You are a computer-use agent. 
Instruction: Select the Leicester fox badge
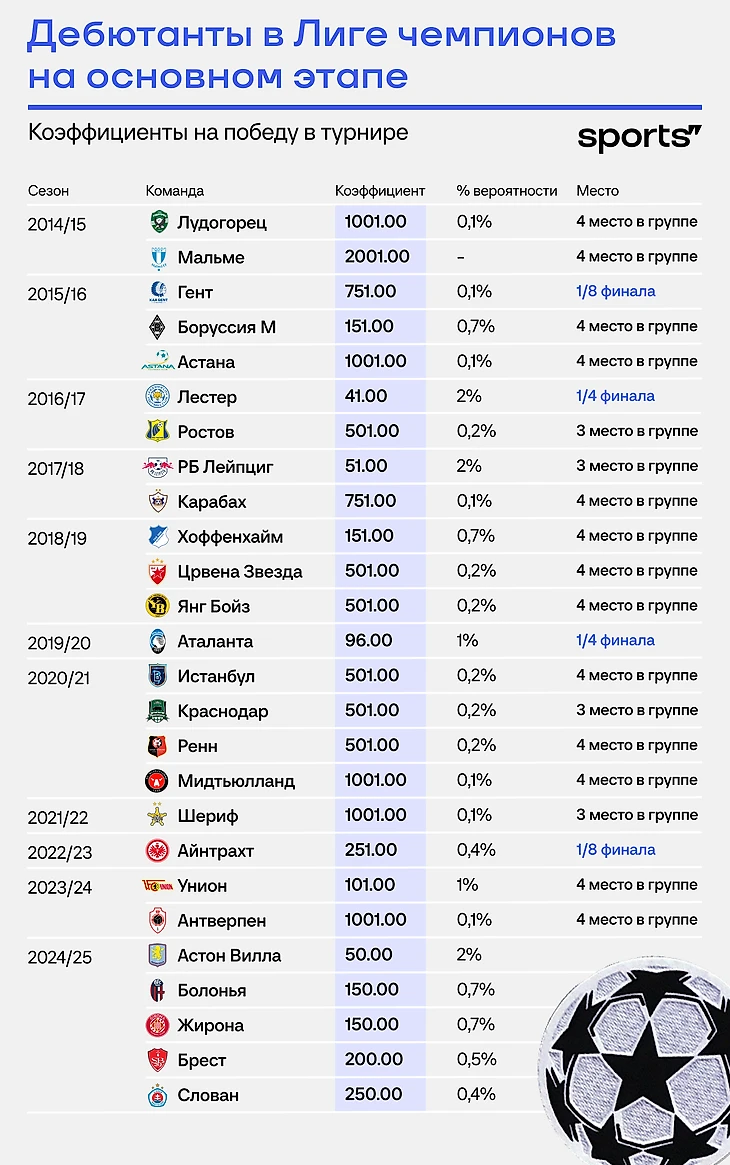pyautogui.click(x=157, y=396)
